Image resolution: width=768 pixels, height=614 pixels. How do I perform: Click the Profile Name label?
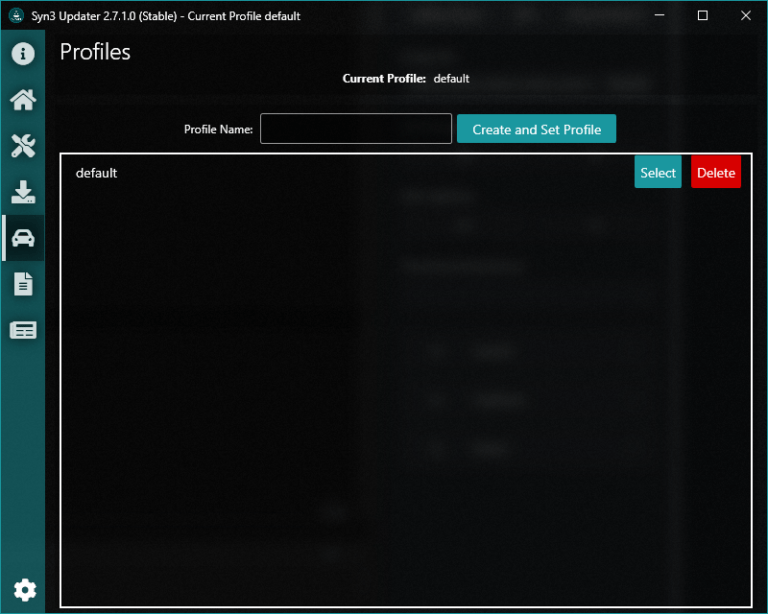[218, 129]
